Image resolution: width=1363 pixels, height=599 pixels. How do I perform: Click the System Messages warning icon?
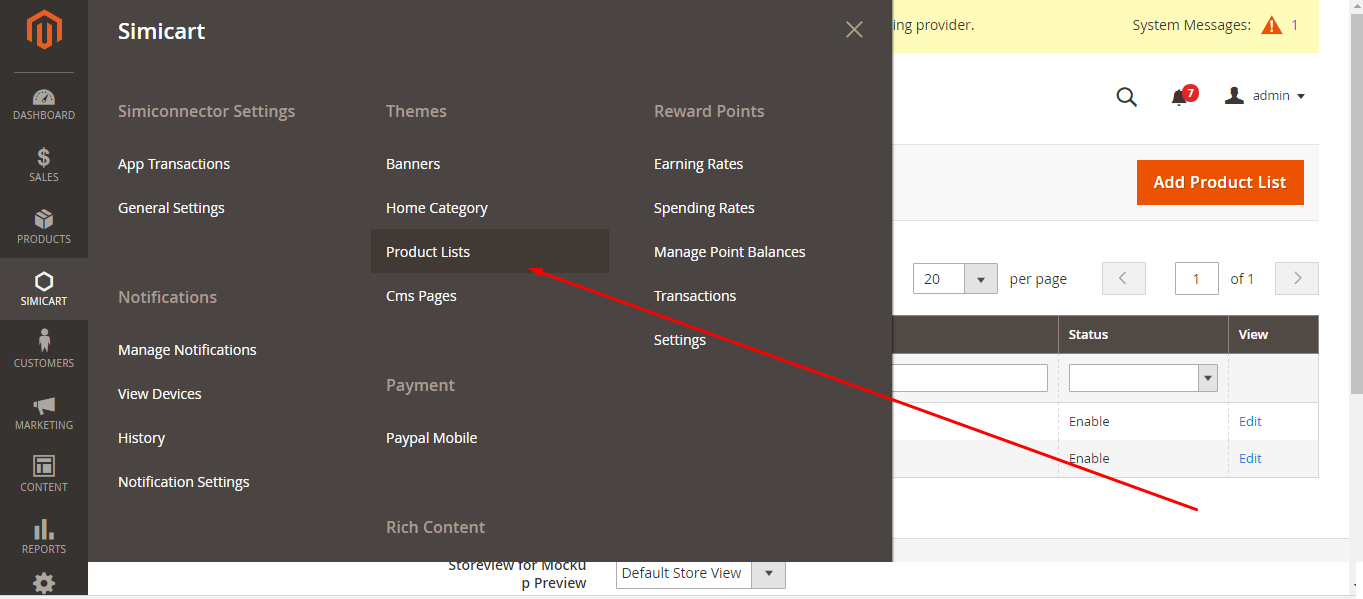(x=1271, y=25)
